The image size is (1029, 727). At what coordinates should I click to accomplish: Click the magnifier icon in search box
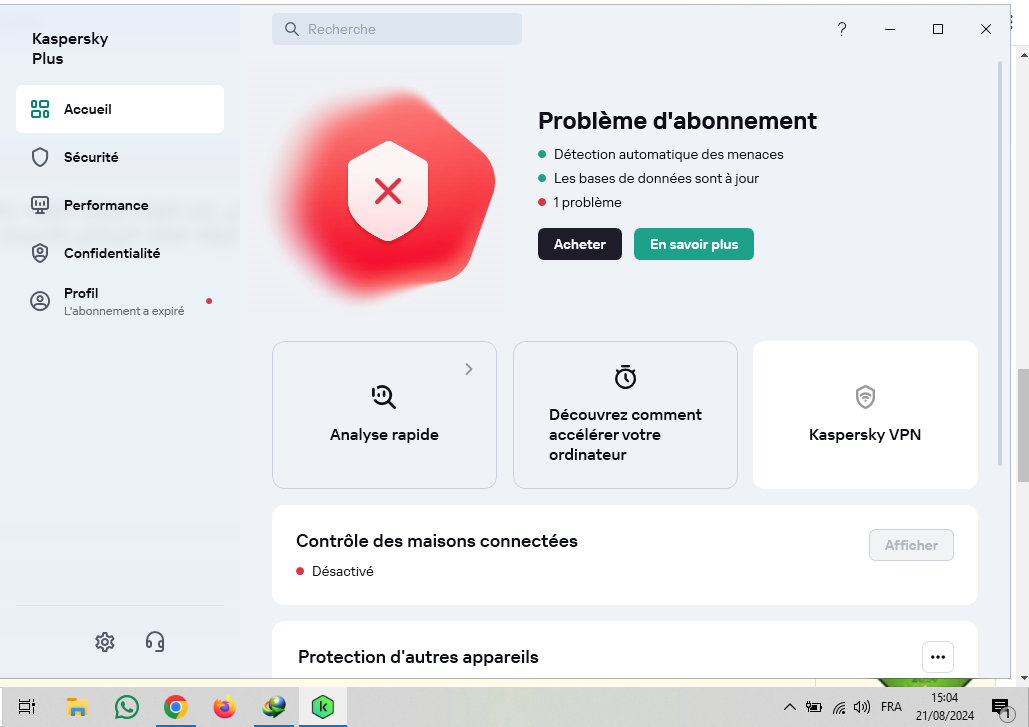point(291,29)
